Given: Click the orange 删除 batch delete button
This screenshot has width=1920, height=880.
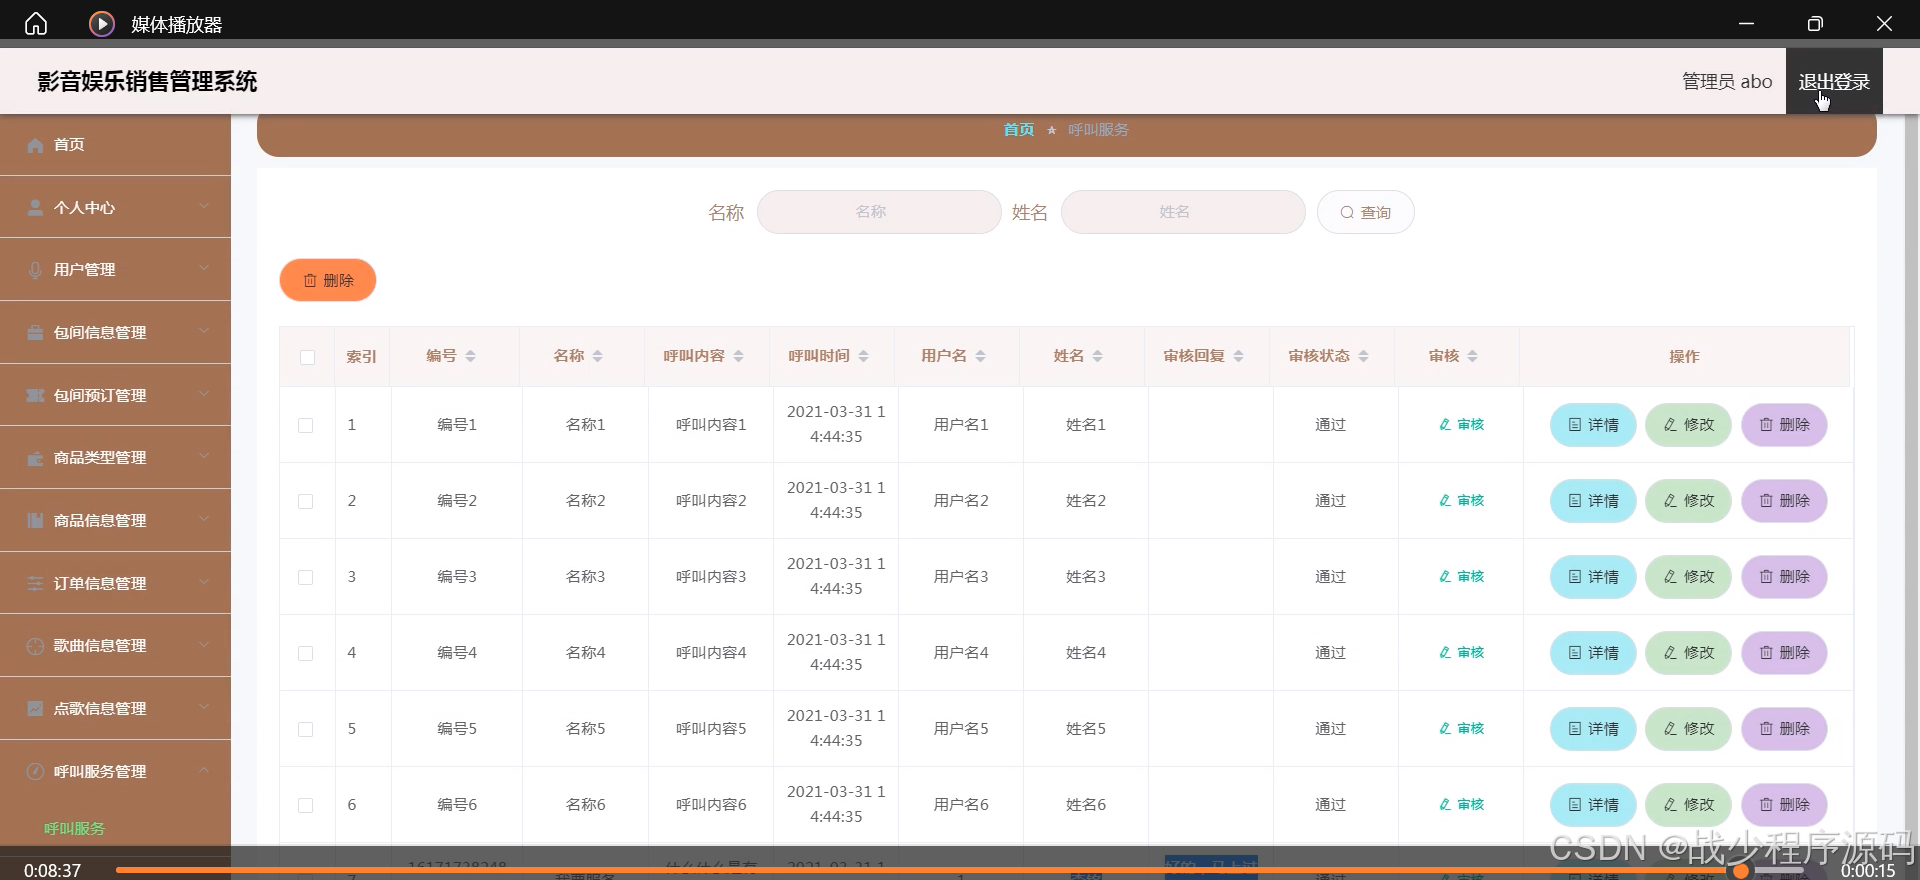Looking at the screenshot, I should point(328,280).
